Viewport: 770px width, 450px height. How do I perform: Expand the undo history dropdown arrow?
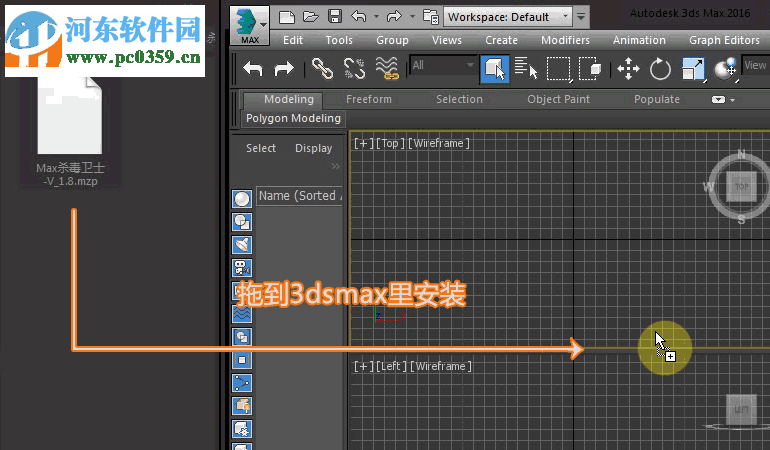pos(375,16)
